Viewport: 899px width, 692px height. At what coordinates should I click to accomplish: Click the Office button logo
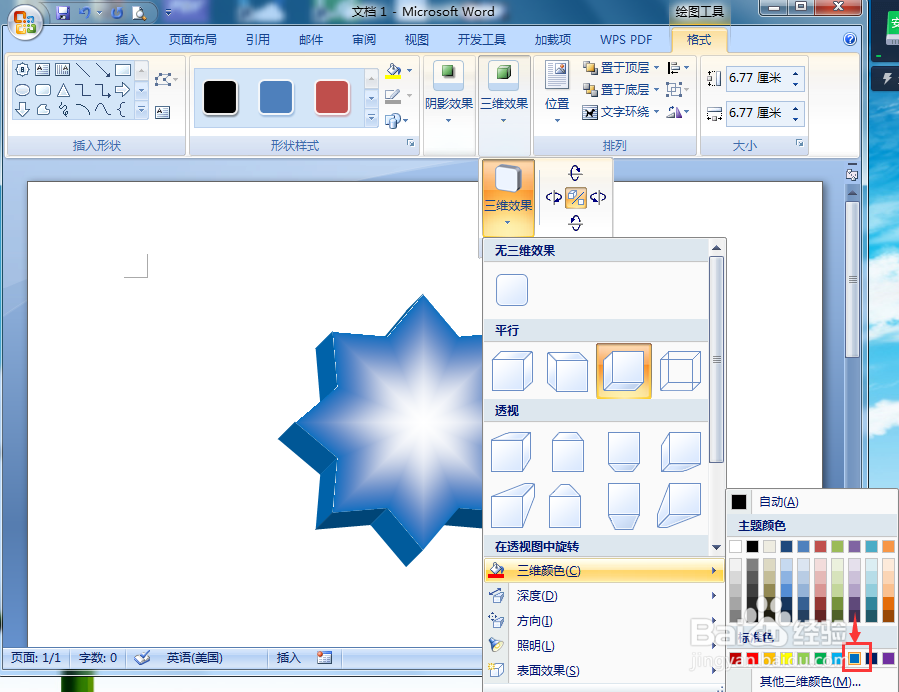(25, 23)
